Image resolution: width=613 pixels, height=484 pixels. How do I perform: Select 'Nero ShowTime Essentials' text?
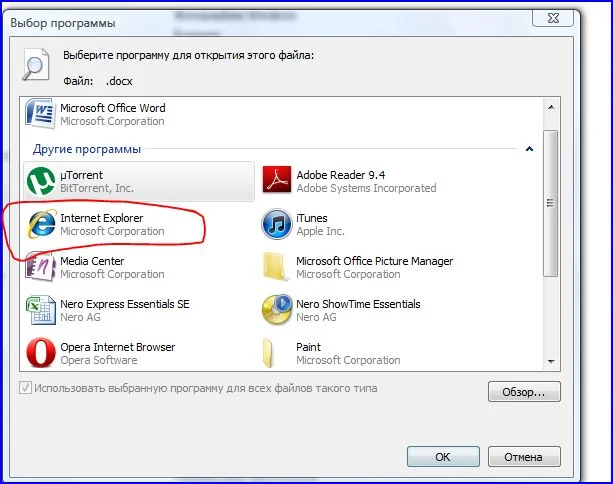(358, 304)
